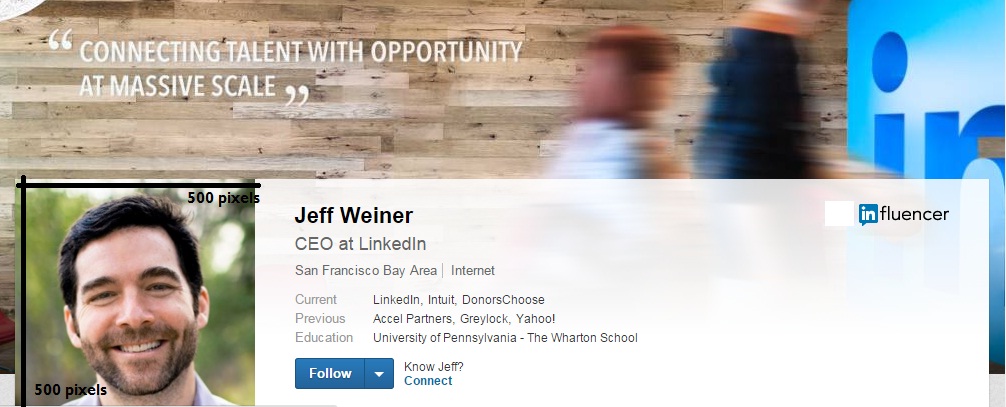Click the Jeff Weiner profile name
The height and width of the screenshot is (407, 1006).
pyautogui.click(x=354, y=216)
